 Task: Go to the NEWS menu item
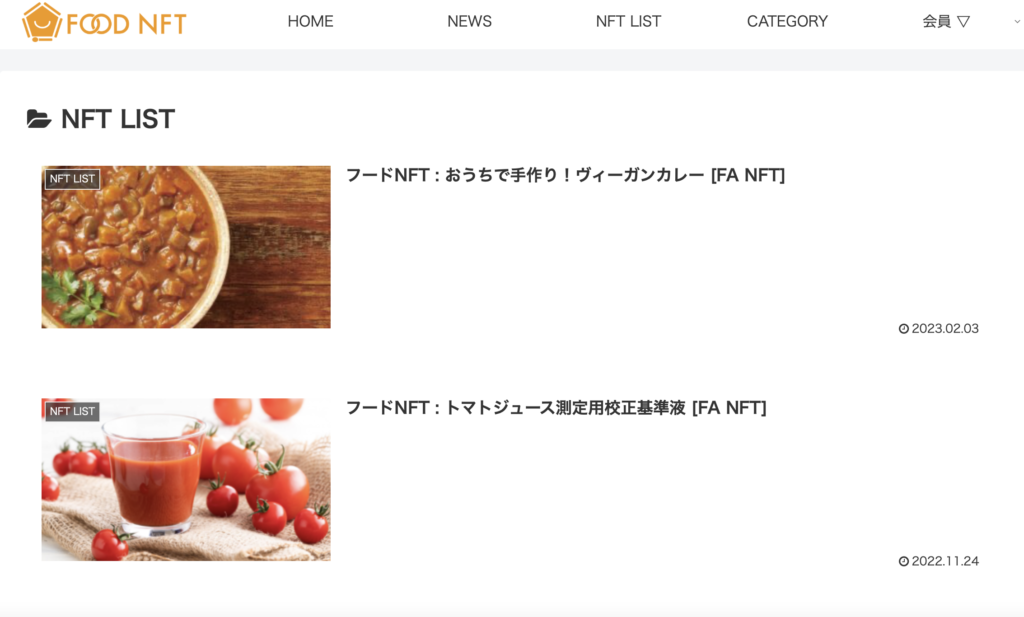tap(470, 22)
